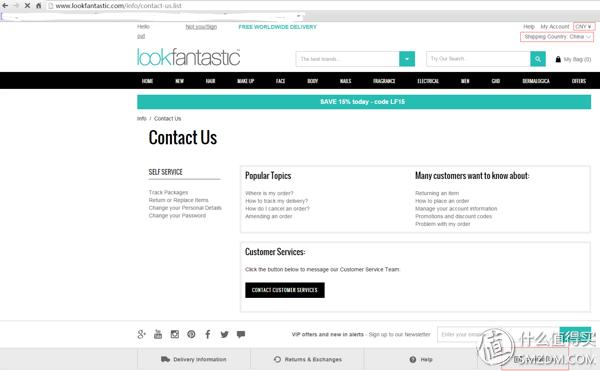Click the browser address bar URL
This screenshot has height=371, width=600.
click(118, 6)
